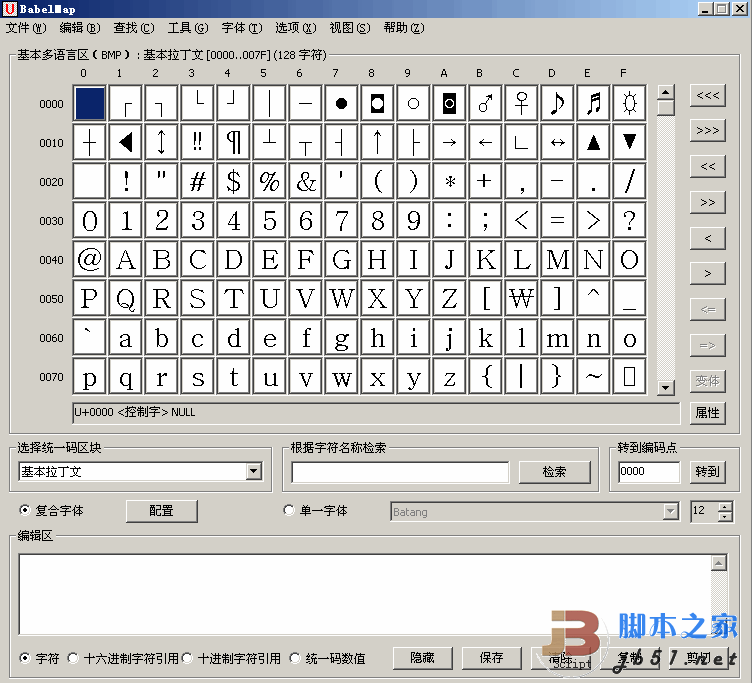Select the pilcrow paragraph sign cell
This screenshot has width=752, height=683.
(234, 142)
